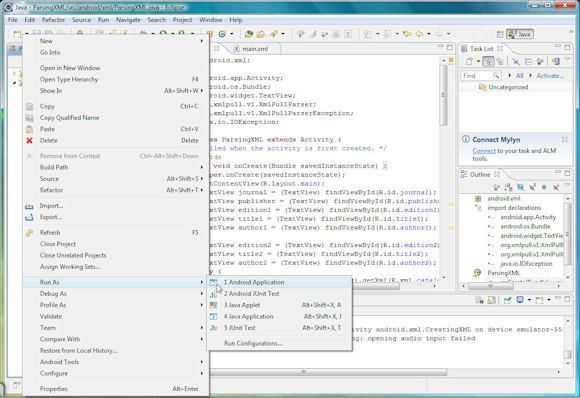
Task: Open Outline view menu triangle
Action: click(567, 185)
